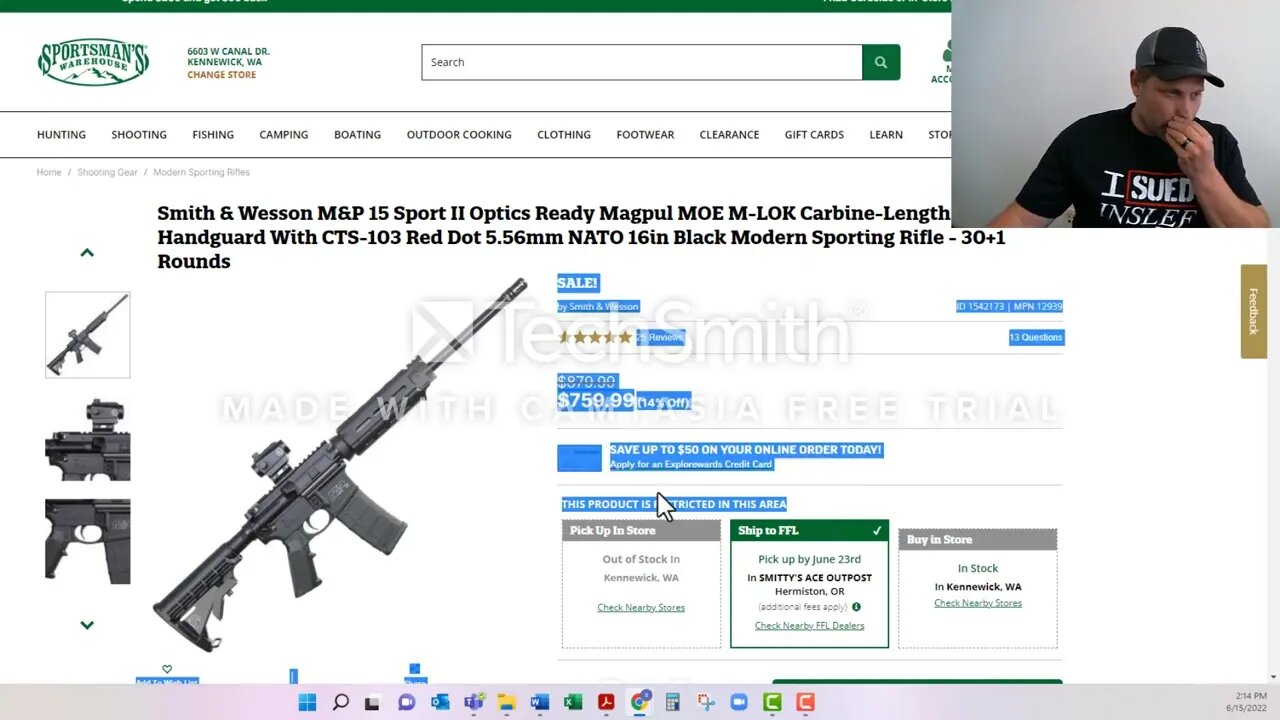Click the 'by Smith & Wesson' brand link
This screenshot has width=1280, height=720.
pos(598,307)
